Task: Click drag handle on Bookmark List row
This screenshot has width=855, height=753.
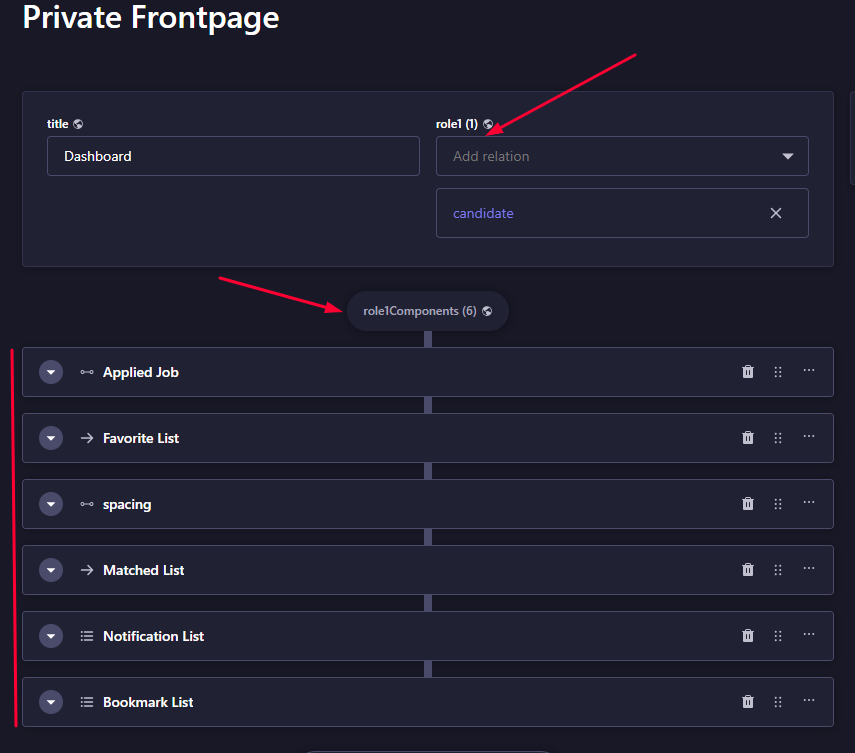Action: 778,702
